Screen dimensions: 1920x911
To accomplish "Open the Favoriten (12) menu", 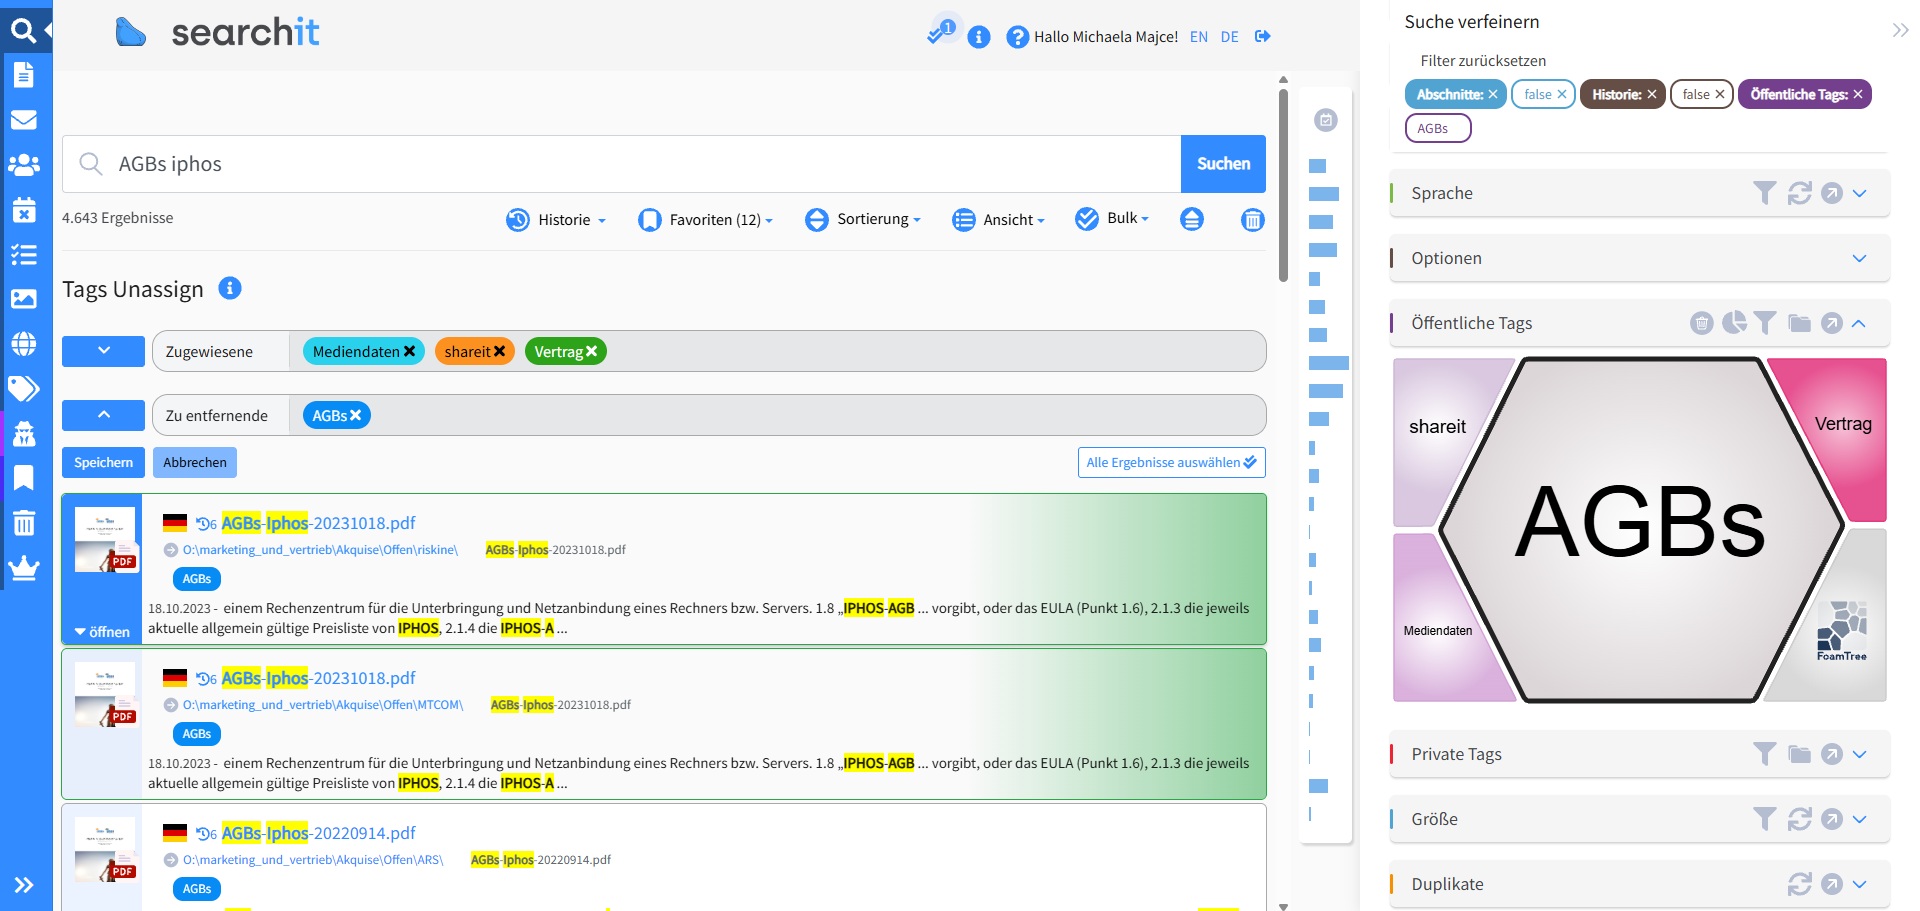I will click(x=706, y=220).
